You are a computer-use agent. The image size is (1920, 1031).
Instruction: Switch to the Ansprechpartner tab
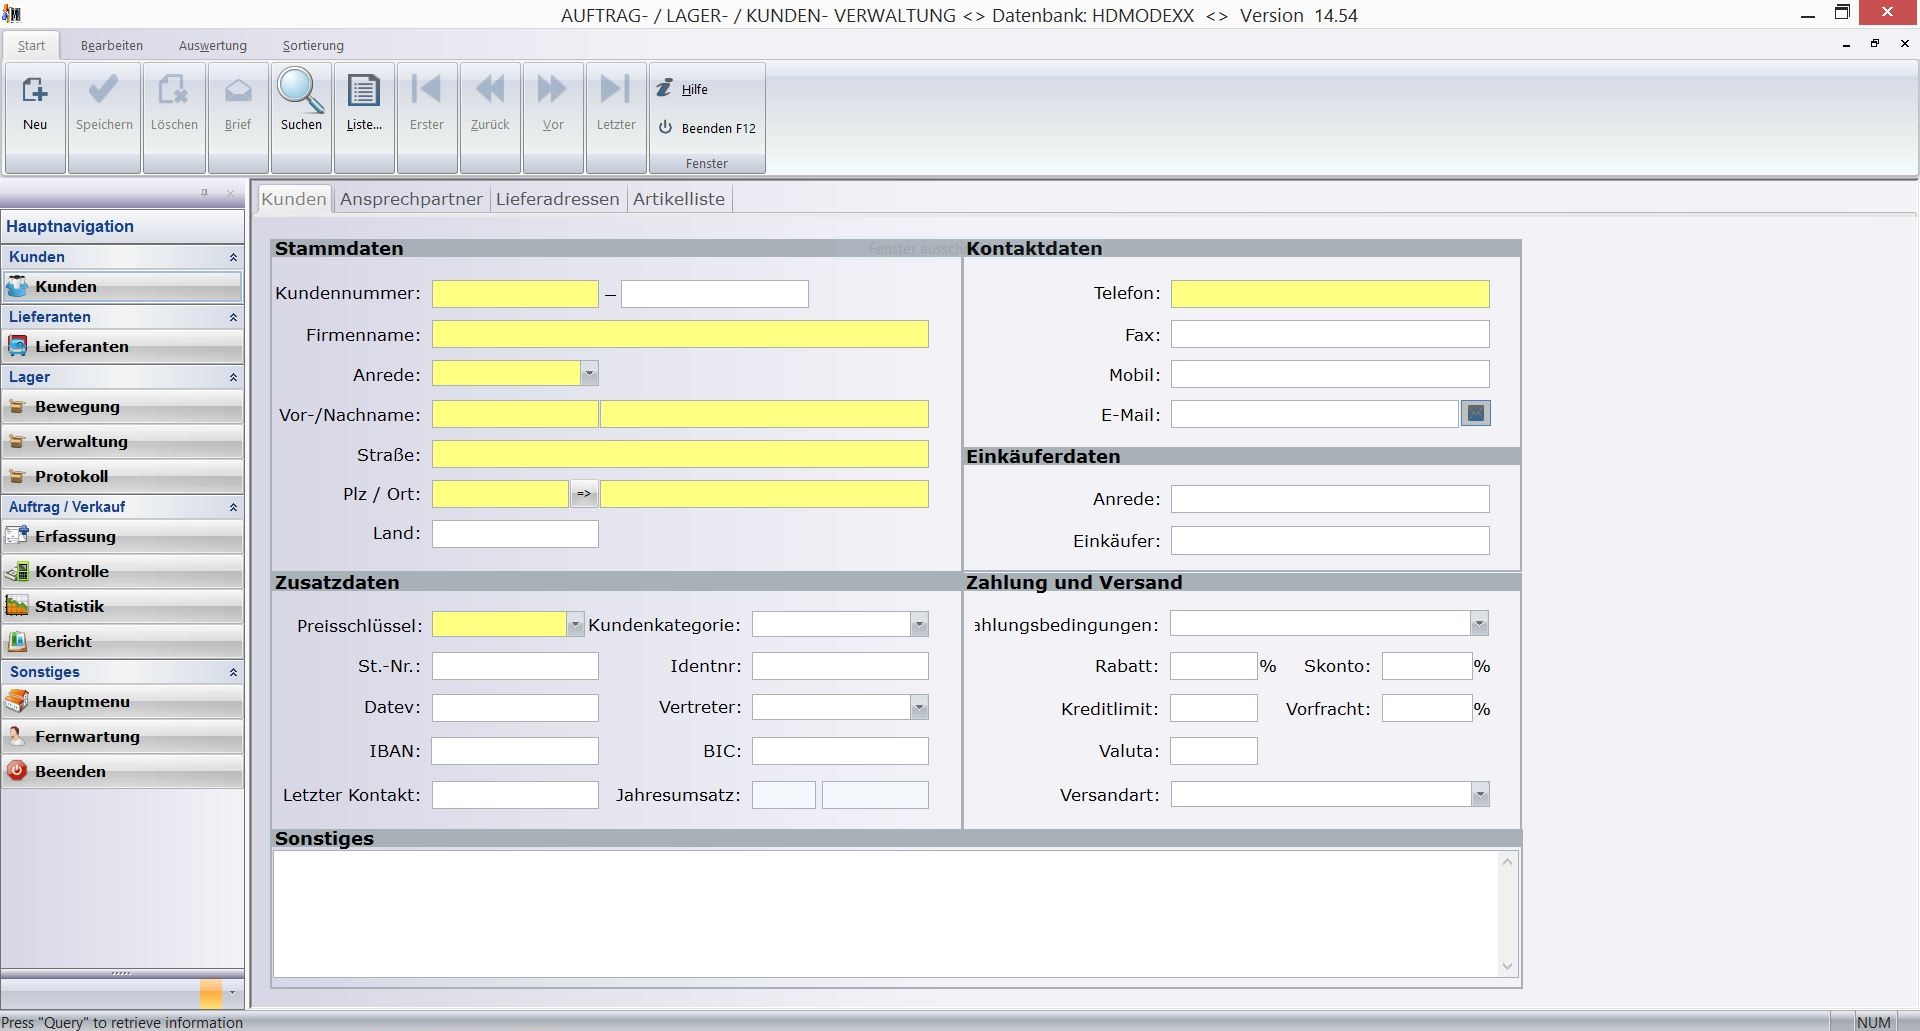click(411, 199)
